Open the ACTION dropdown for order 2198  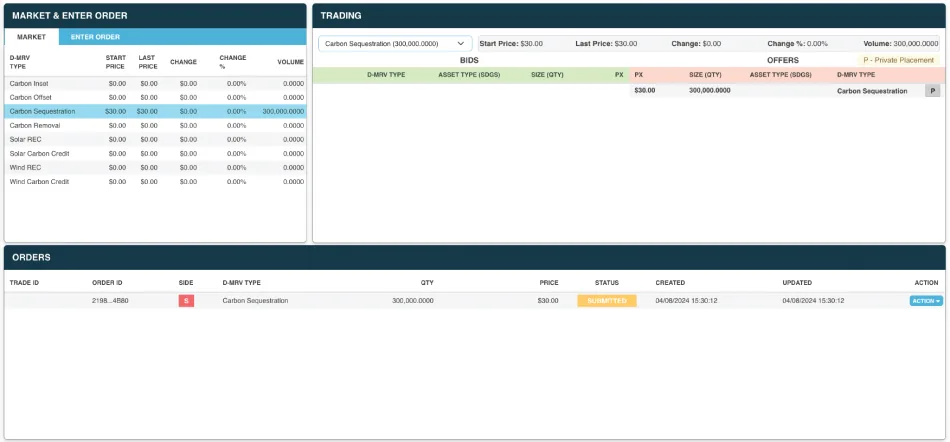tap(926, 300)
